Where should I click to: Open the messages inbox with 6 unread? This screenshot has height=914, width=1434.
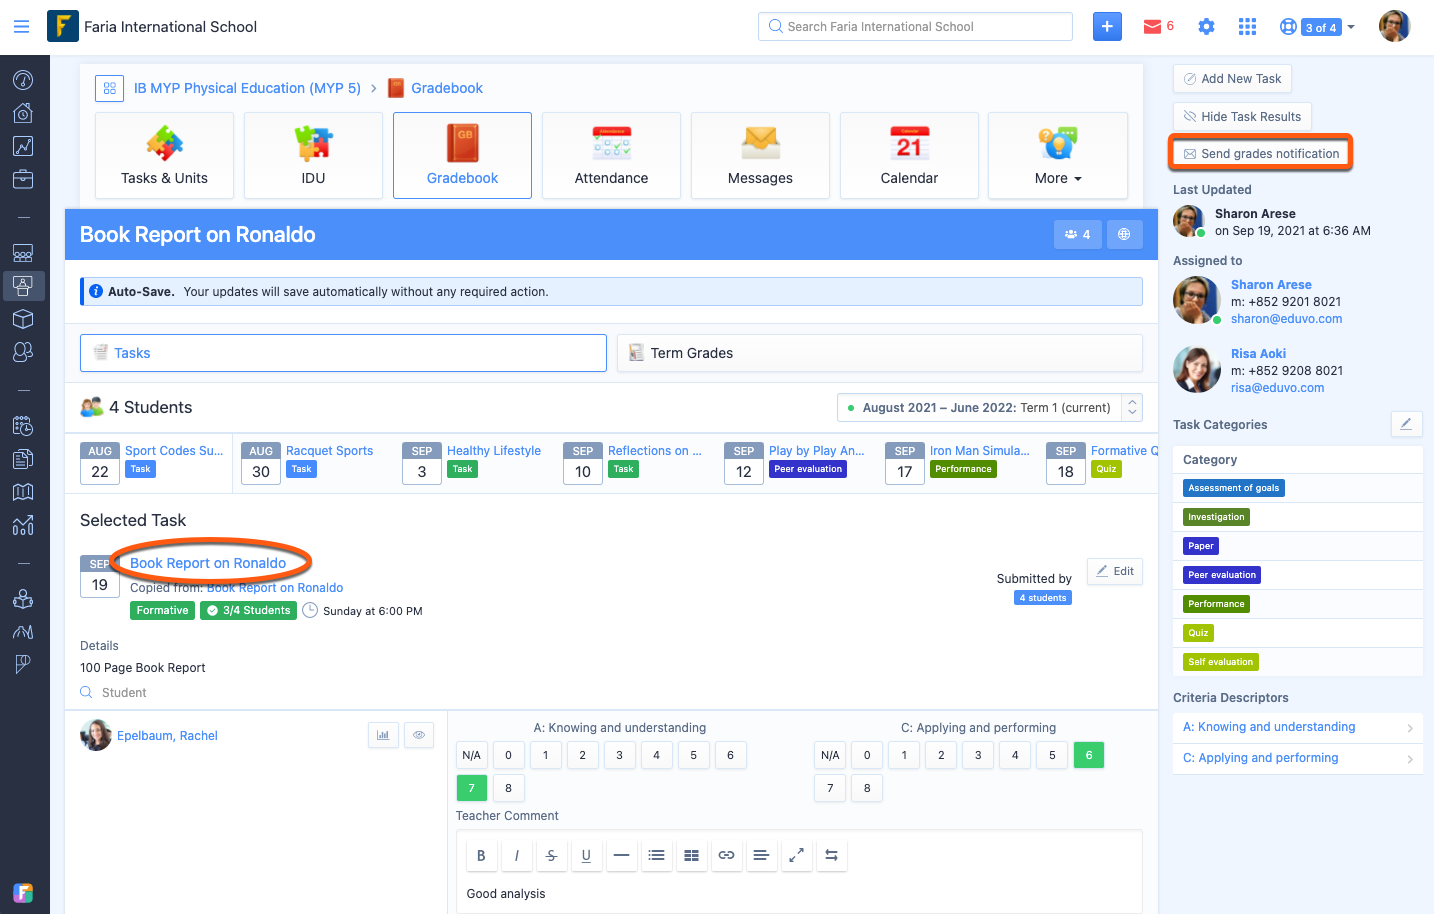pos(1157,26)
